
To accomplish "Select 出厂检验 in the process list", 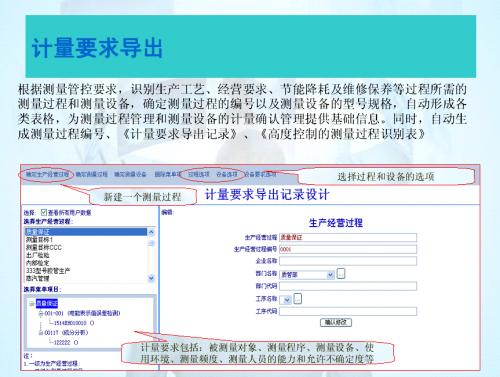I will coord(38,255).
